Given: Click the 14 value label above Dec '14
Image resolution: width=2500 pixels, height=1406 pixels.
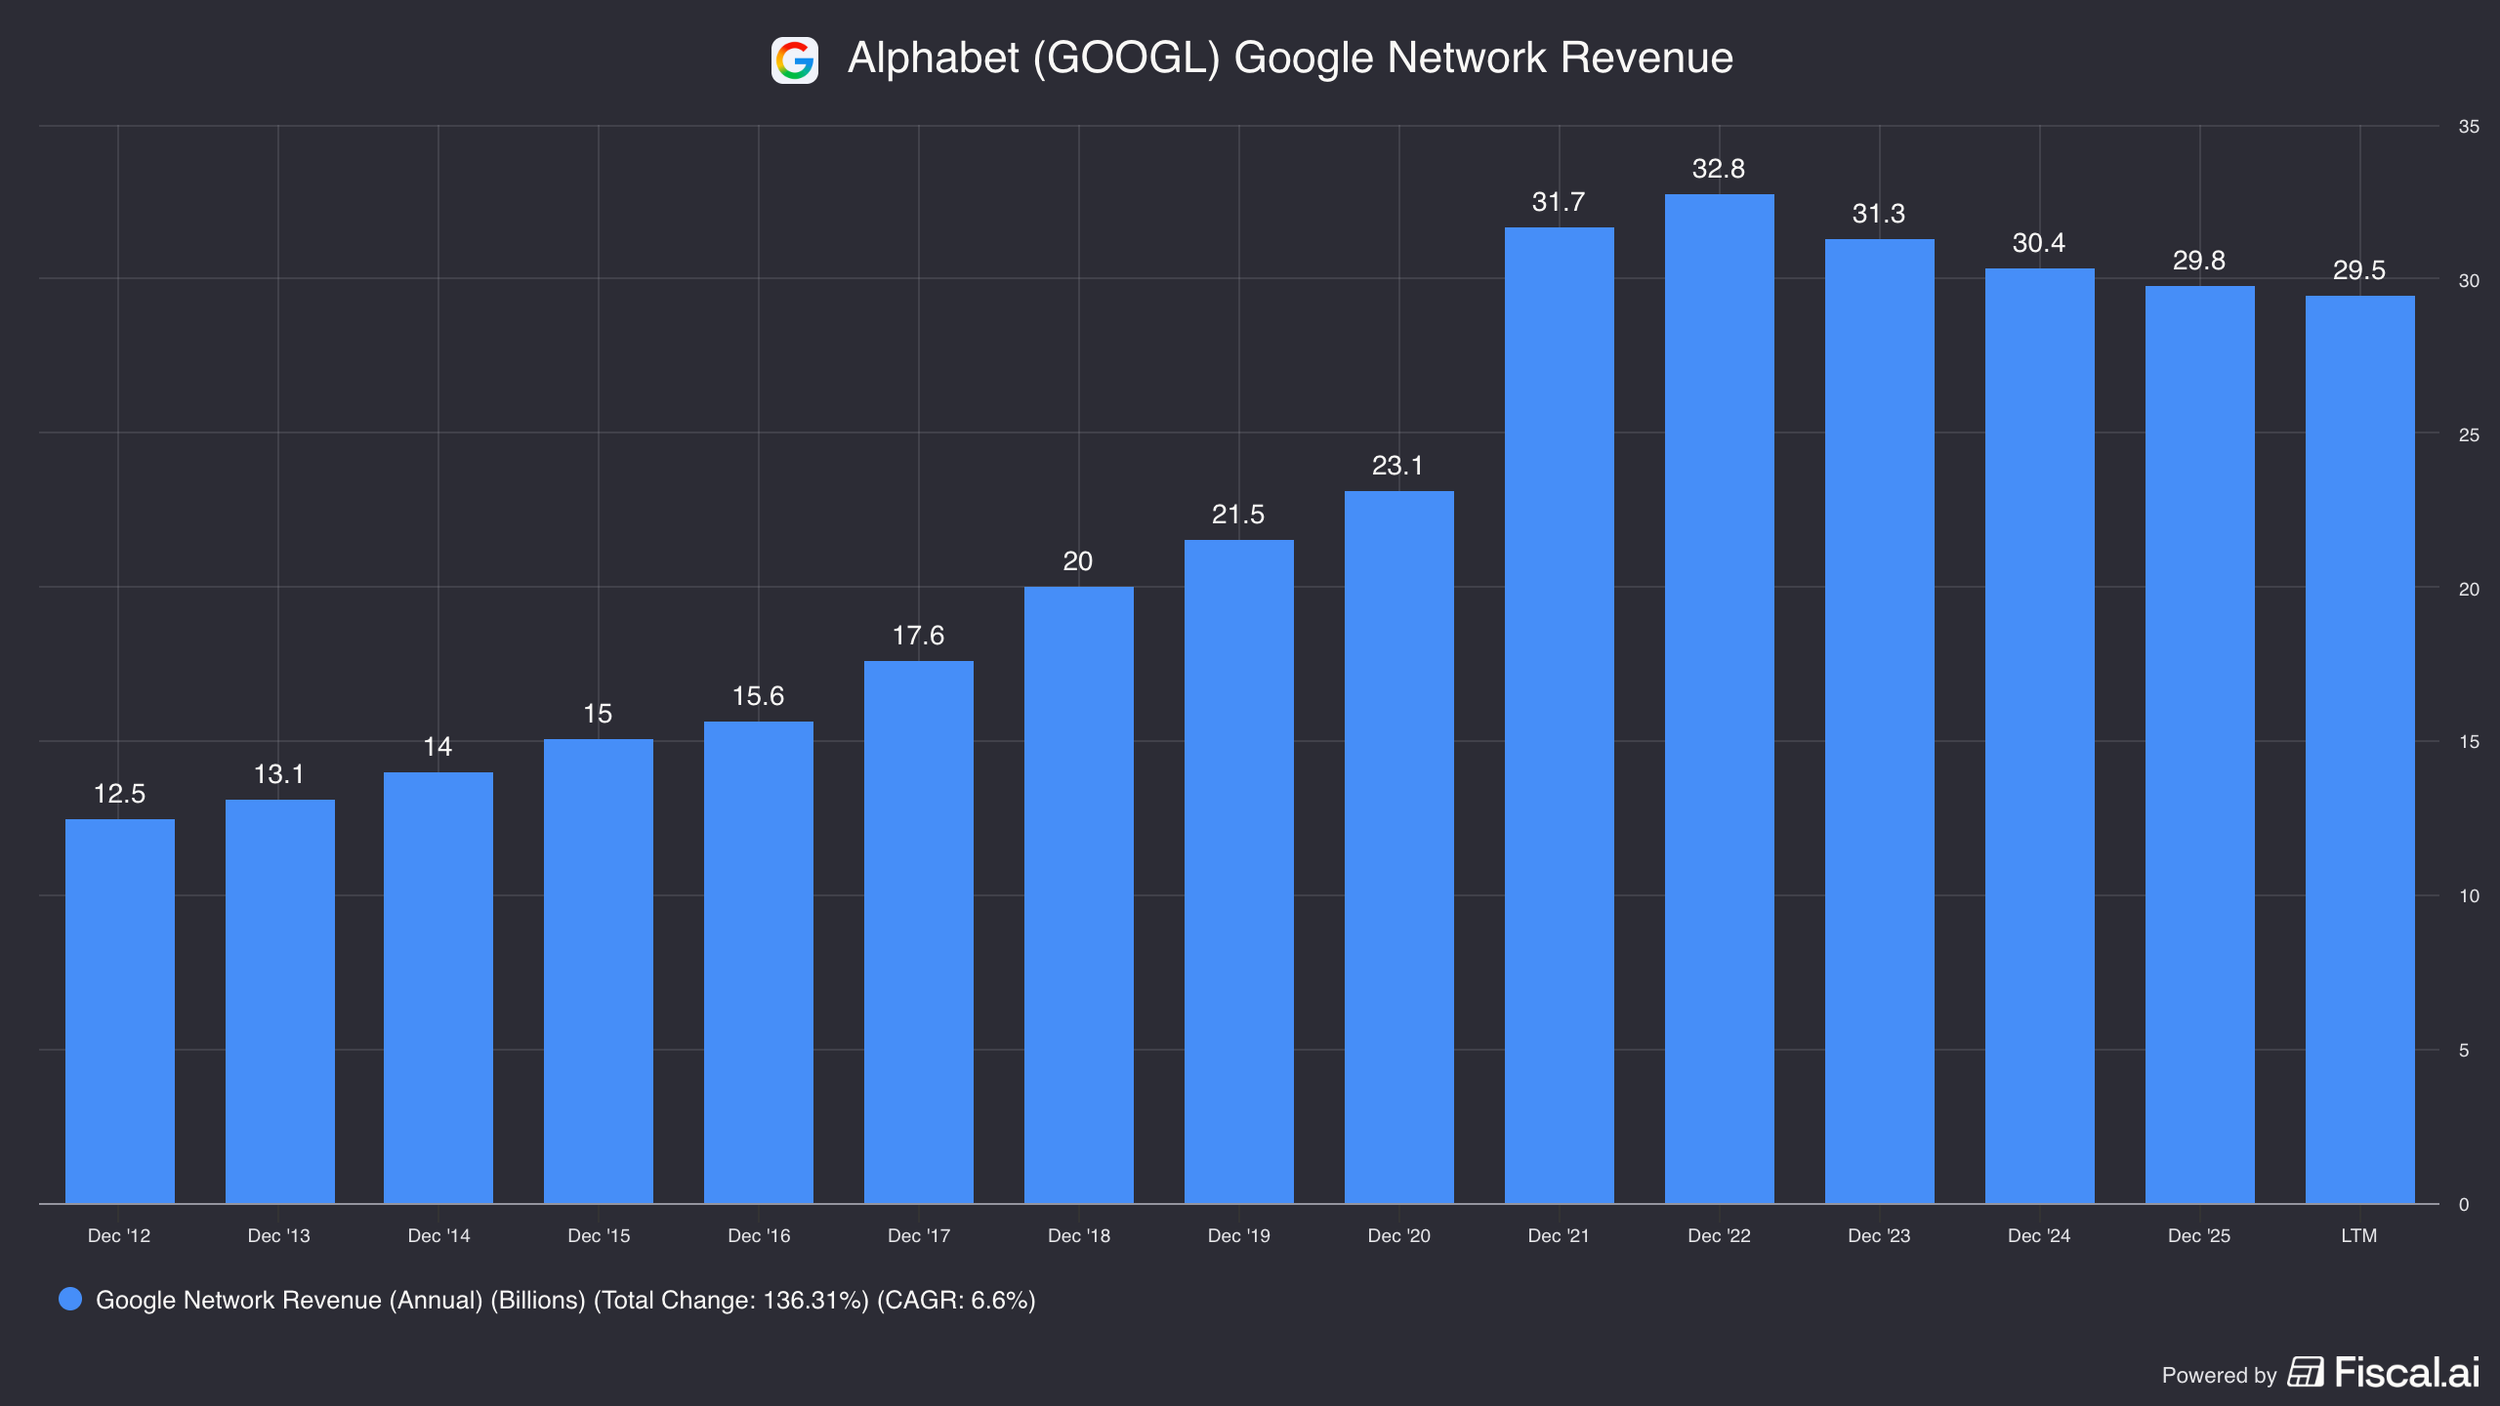Looking at the screenshot, I should pyautogui.click(x=438, y=747).
